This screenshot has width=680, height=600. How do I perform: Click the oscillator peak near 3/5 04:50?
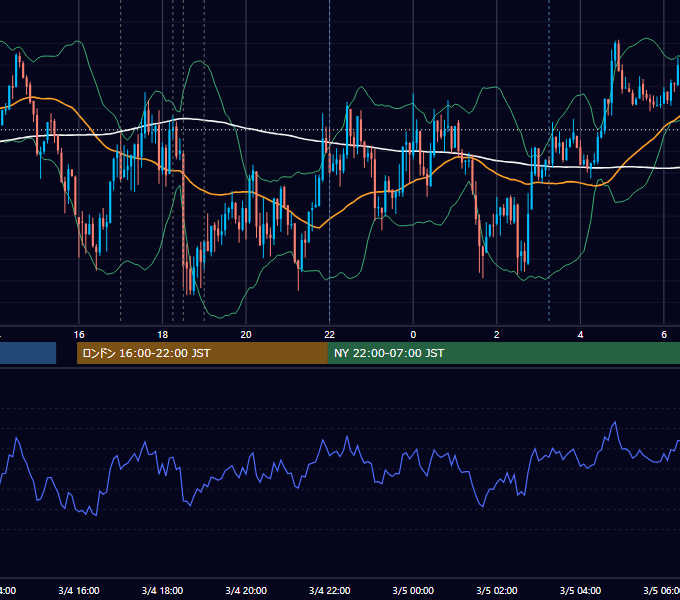(615, 422)
